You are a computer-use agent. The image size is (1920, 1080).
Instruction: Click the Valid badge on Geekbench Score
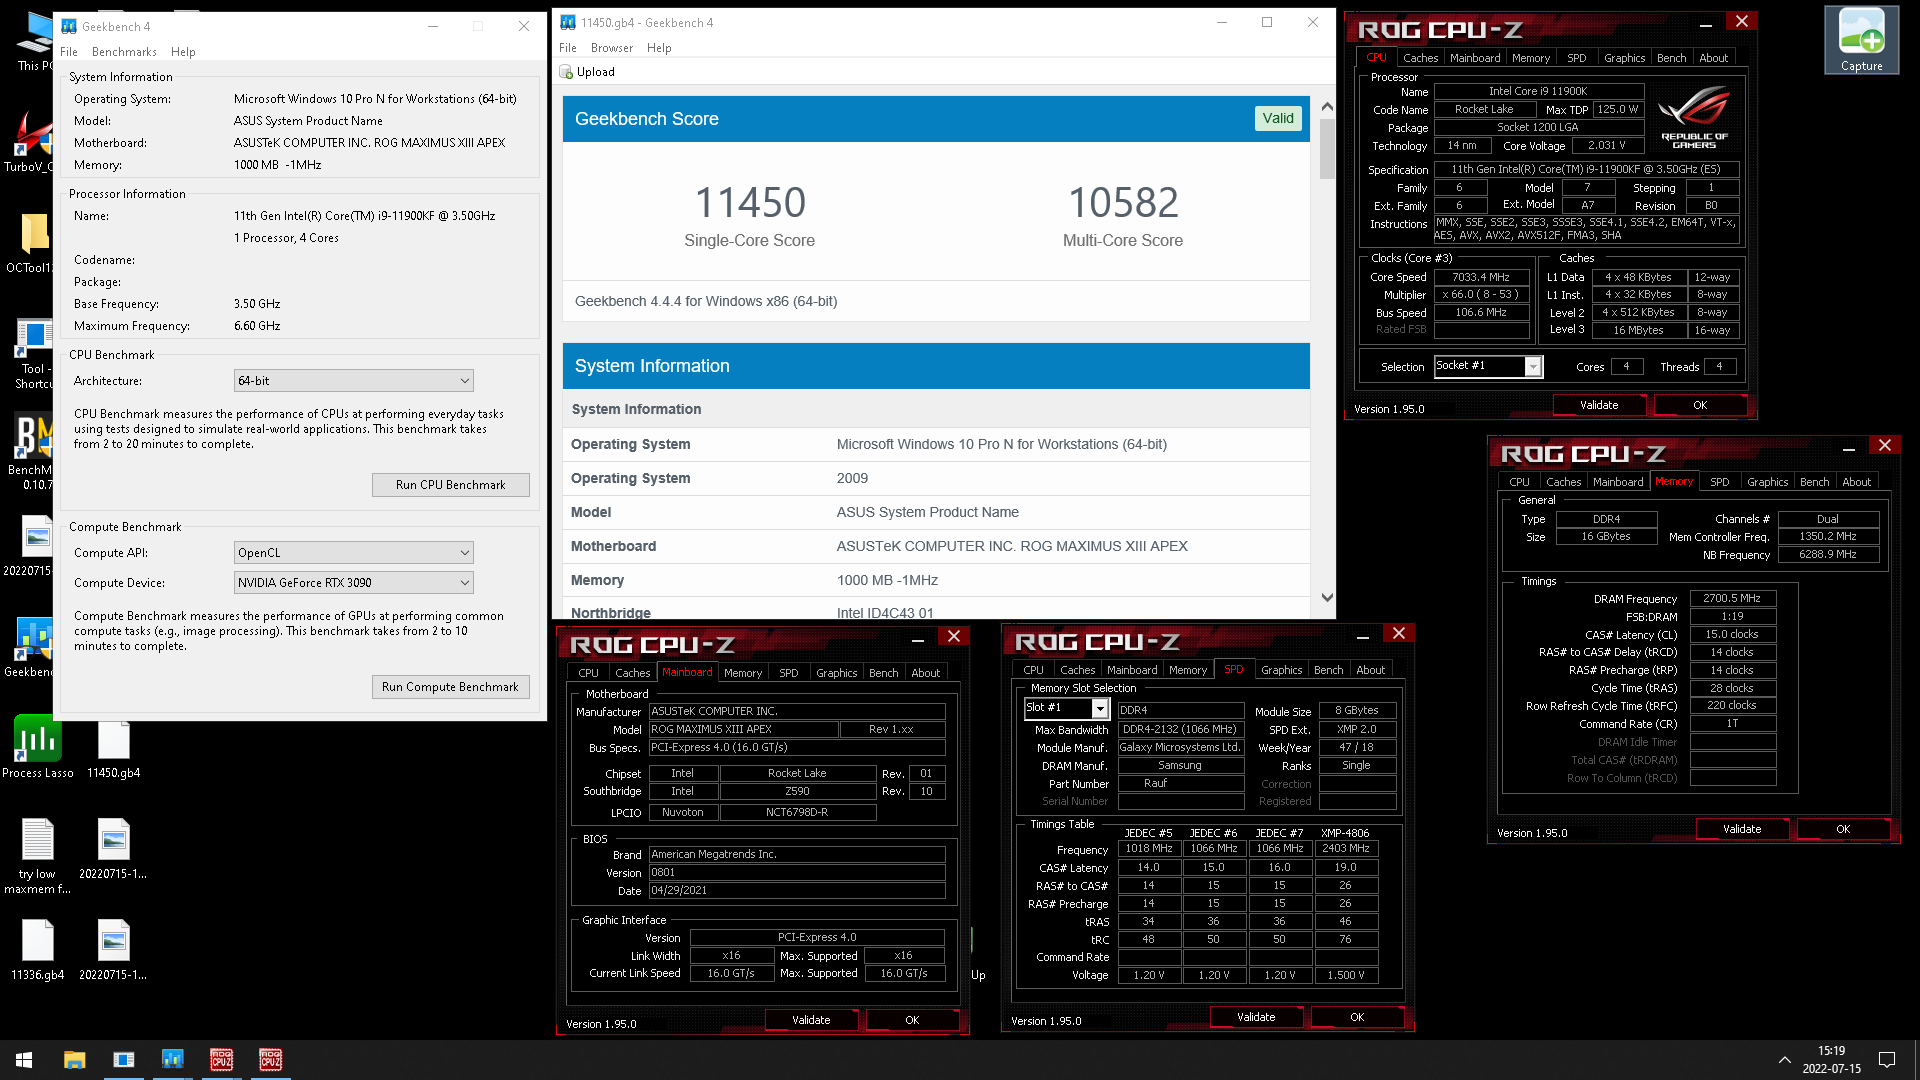(1278, 118)
